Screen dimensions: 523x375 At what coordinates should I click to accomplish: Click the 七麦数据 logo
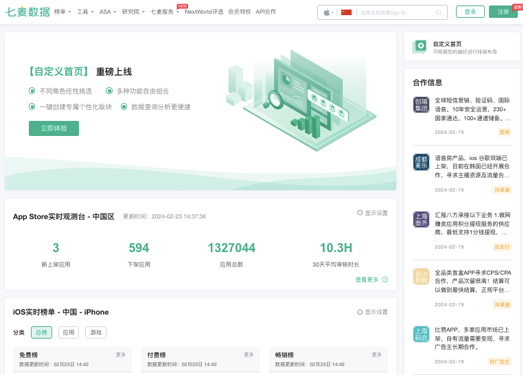coord(28,12)
